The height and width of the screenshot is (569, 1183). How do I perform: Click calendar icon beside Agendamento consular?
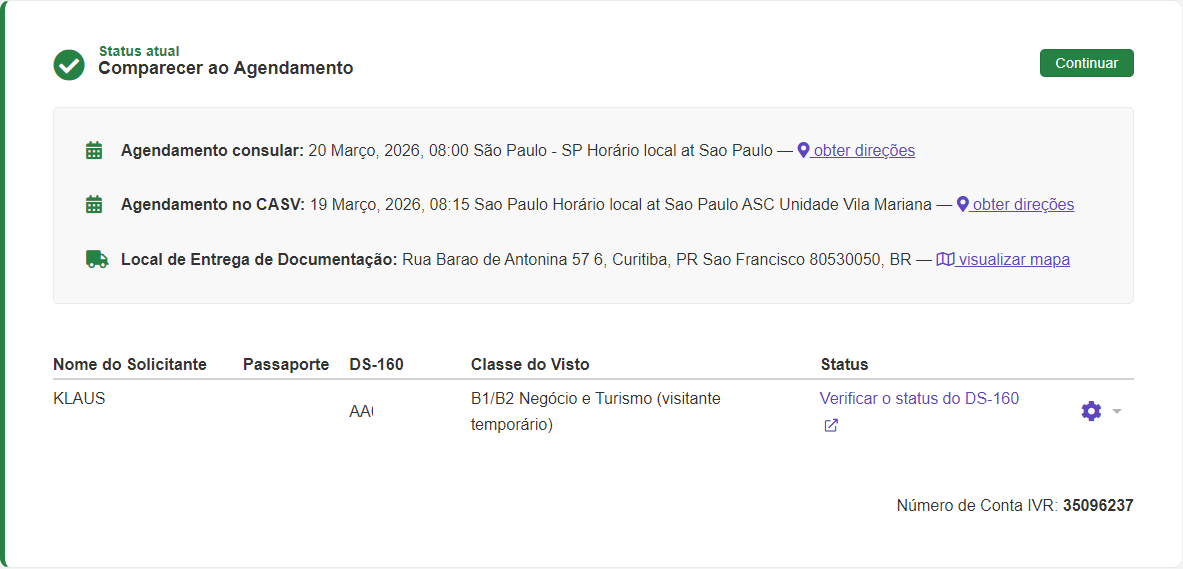click(94, 151)
